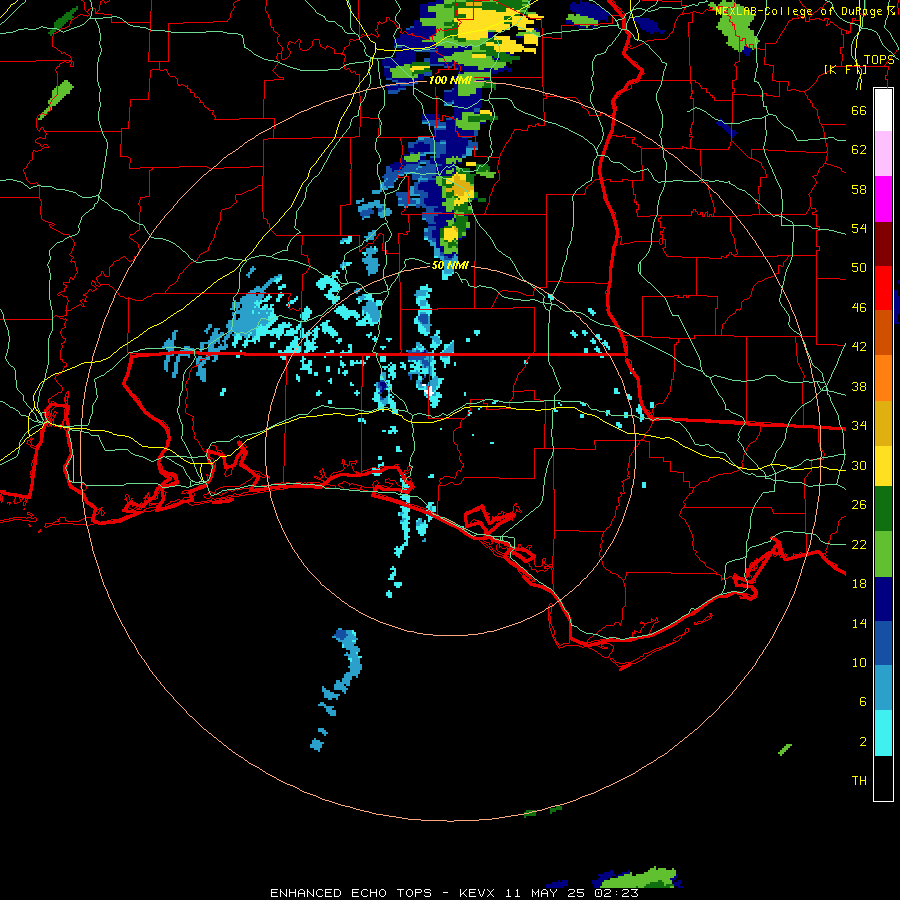
Task: Click the black threshold swatch at legend bottom
Action: [x=883, y=778]
